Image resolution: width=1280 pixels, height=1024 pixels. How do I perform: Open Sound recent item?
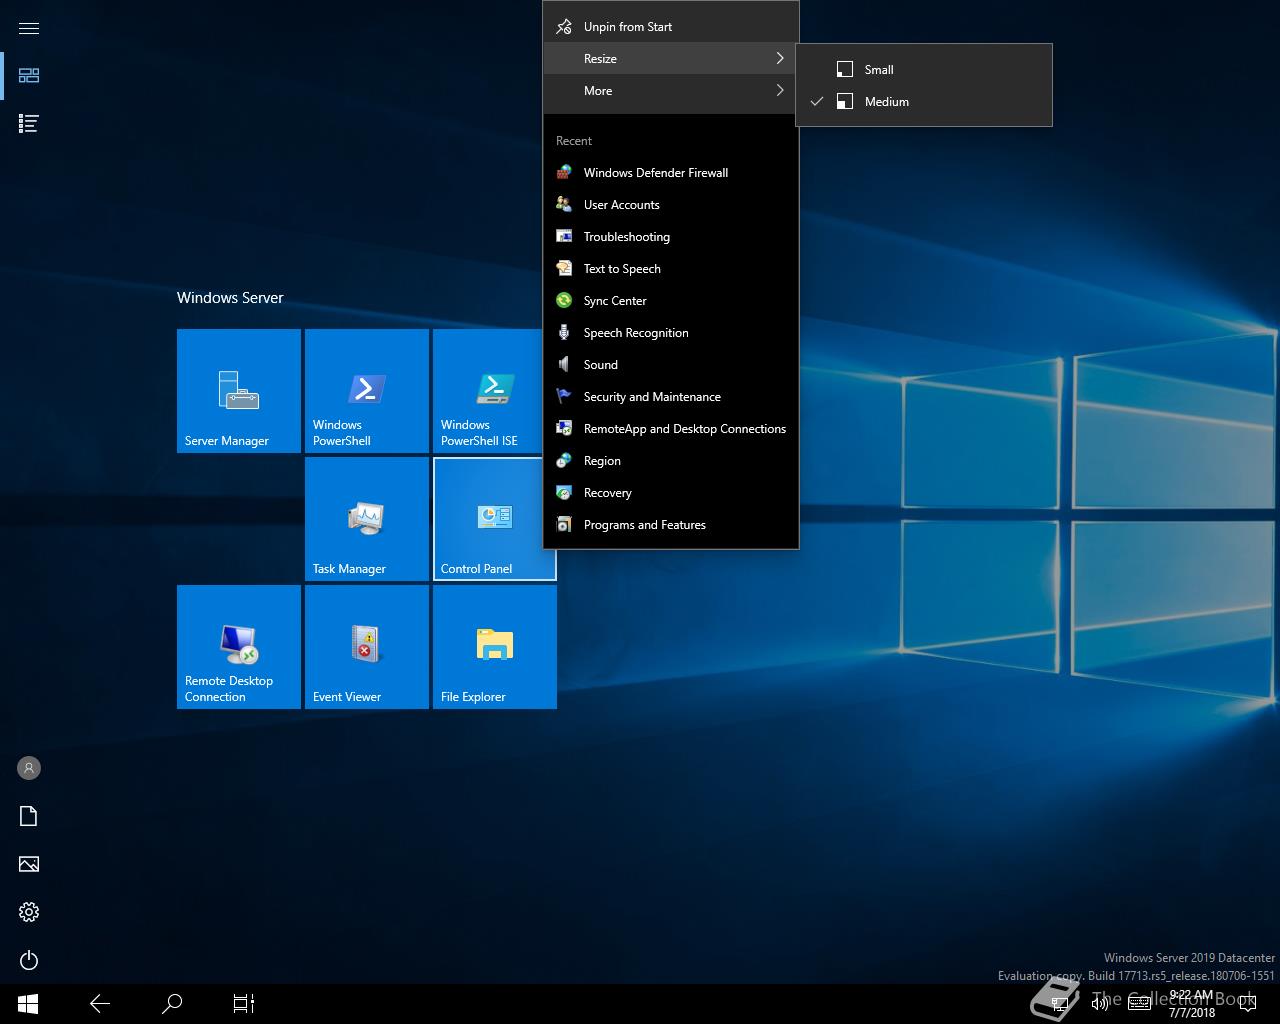coord(671,365)
